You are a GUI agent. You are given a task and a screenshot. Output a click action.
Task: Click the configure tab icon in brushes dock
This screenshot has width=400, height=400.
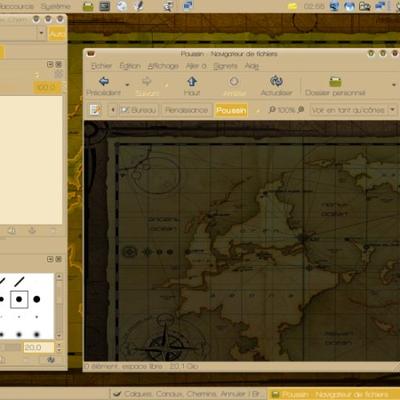51,259
